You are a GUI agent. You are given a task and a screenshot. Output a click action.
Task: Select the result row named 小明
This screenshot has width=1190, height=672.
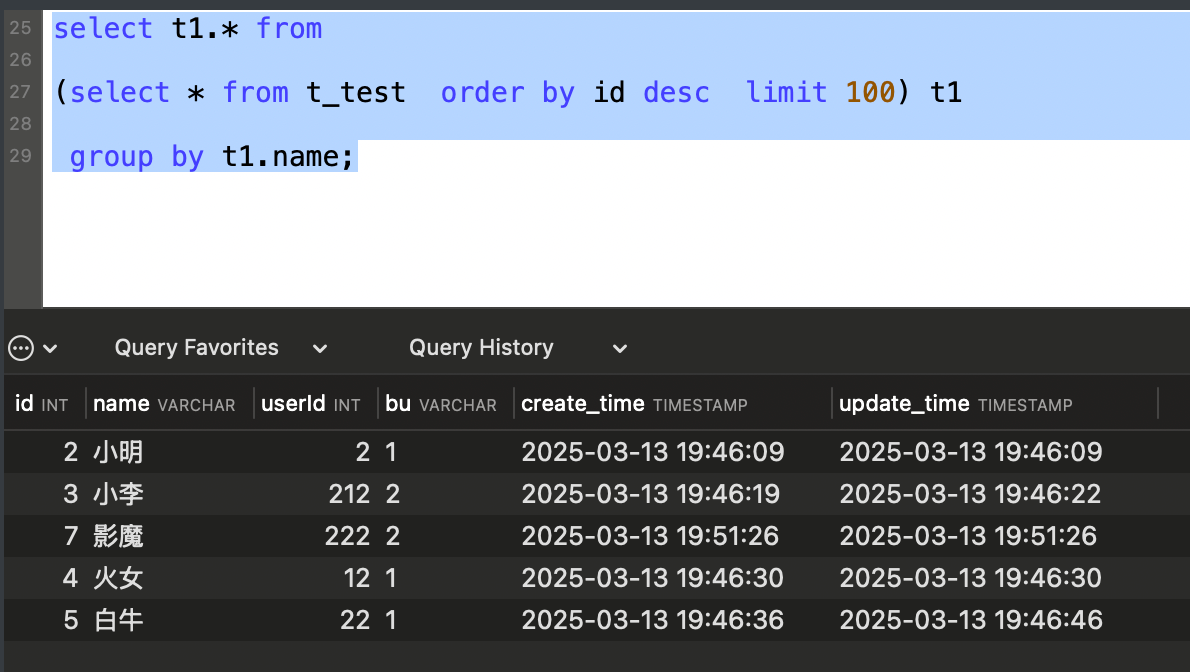pyautogui.click(x=597, y=452)
